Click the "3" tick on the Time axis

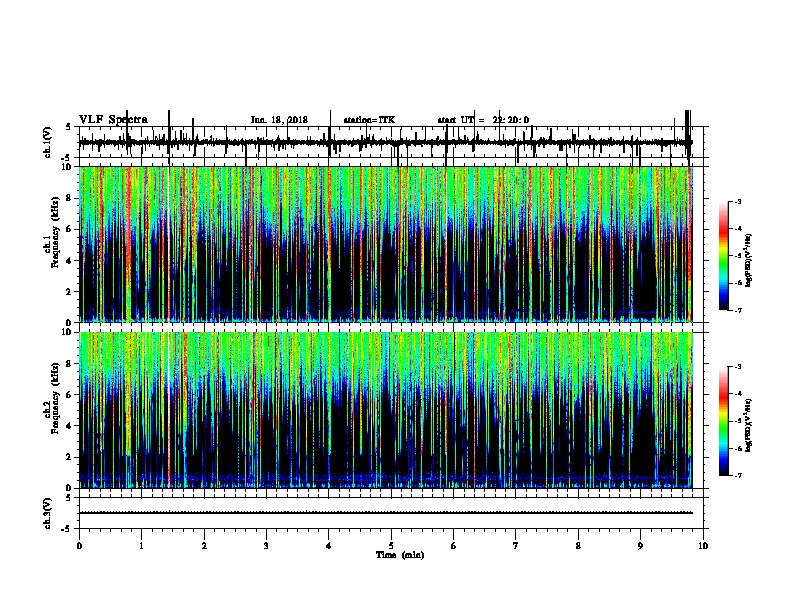pos(266,546)
